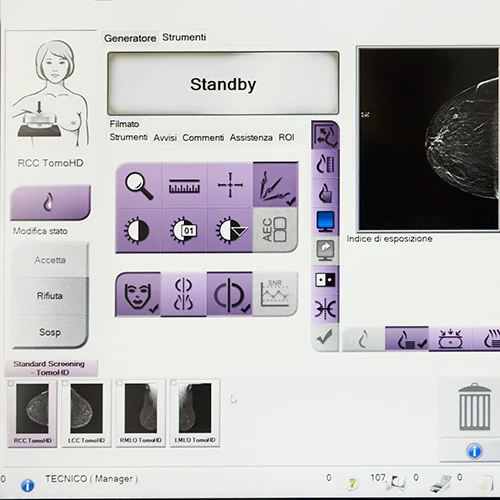Click the printer status icon
This screenshot has height=500, width=500.
click(x=441, y=484)
